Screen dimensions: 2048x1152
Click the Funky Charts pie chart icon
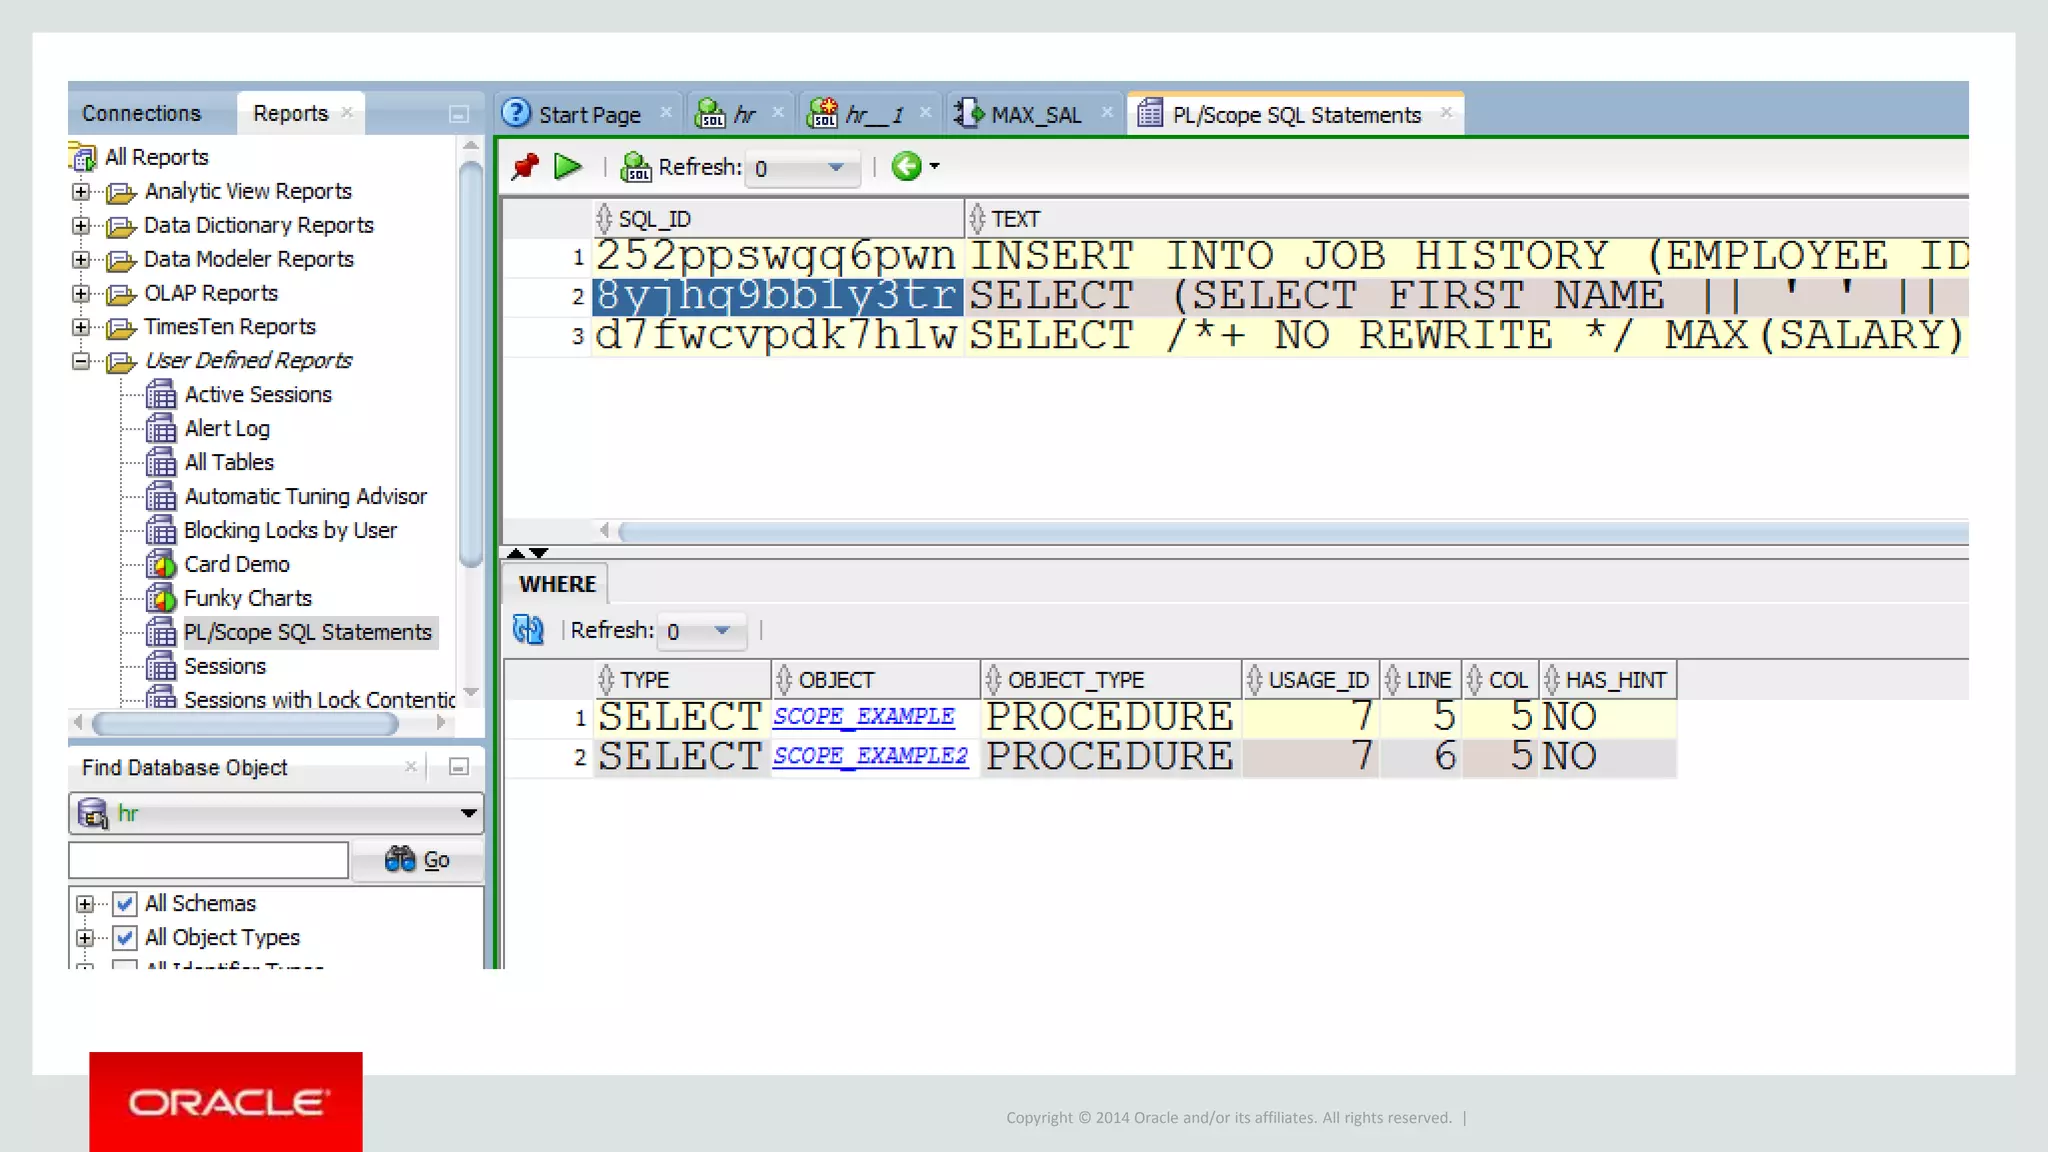[x=160, y=599]
